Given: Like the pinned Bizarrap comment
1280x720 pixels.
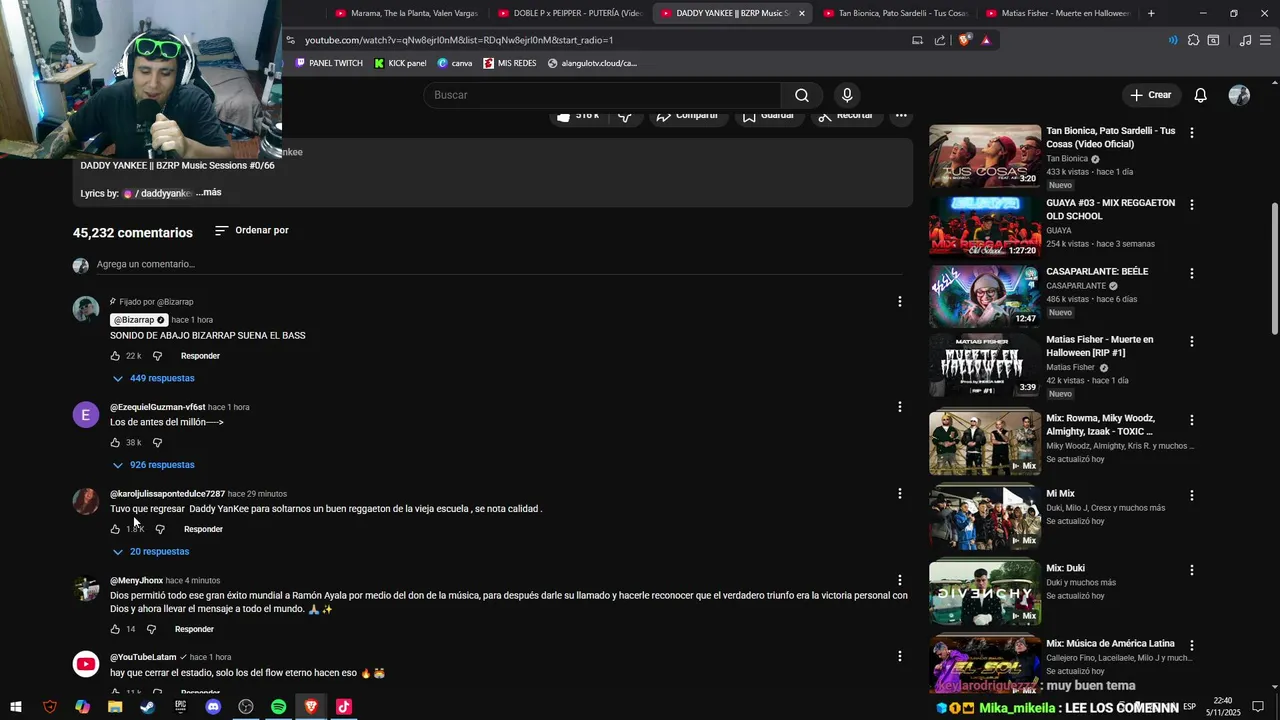Looking at the screenshot, I should pyautogui.click(x=115, y=356).
